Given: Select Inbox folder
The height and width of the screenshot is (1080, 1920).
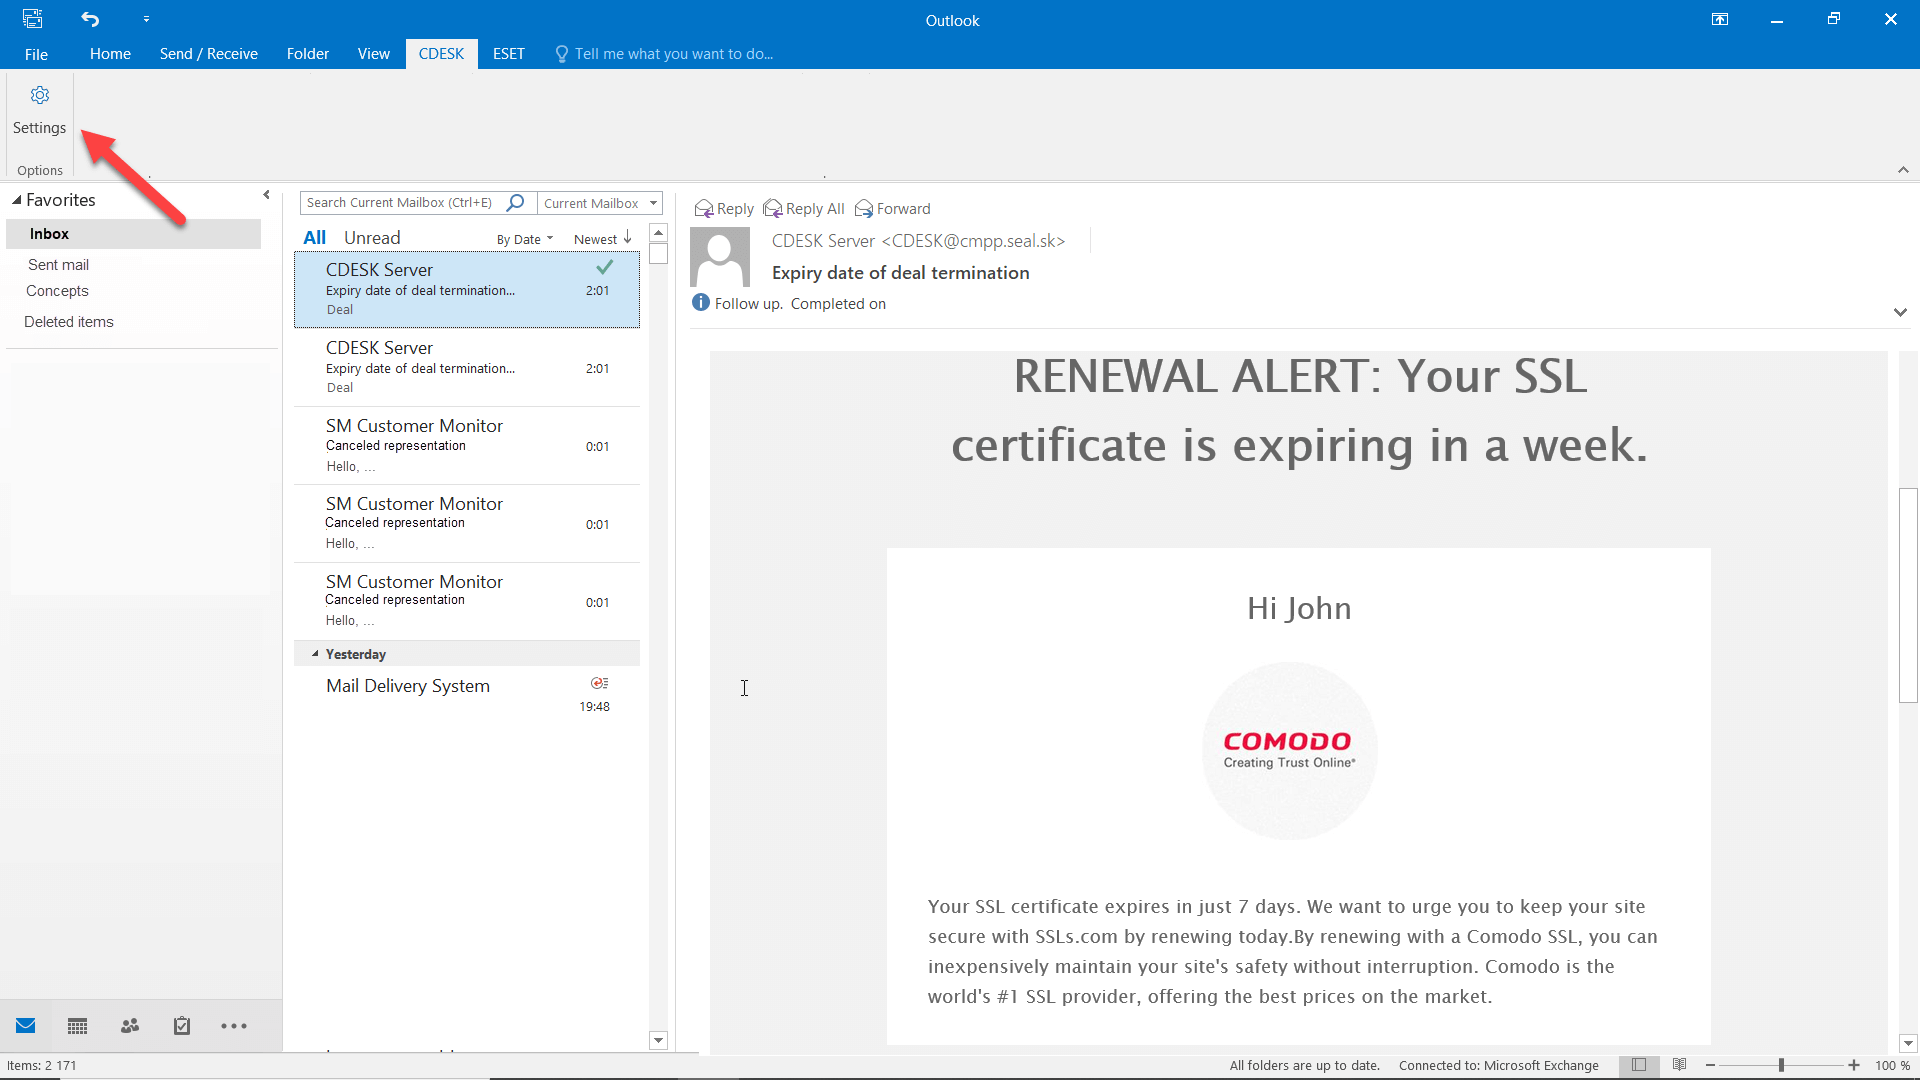Looking at the screenshot, I should tap(133, 234).
